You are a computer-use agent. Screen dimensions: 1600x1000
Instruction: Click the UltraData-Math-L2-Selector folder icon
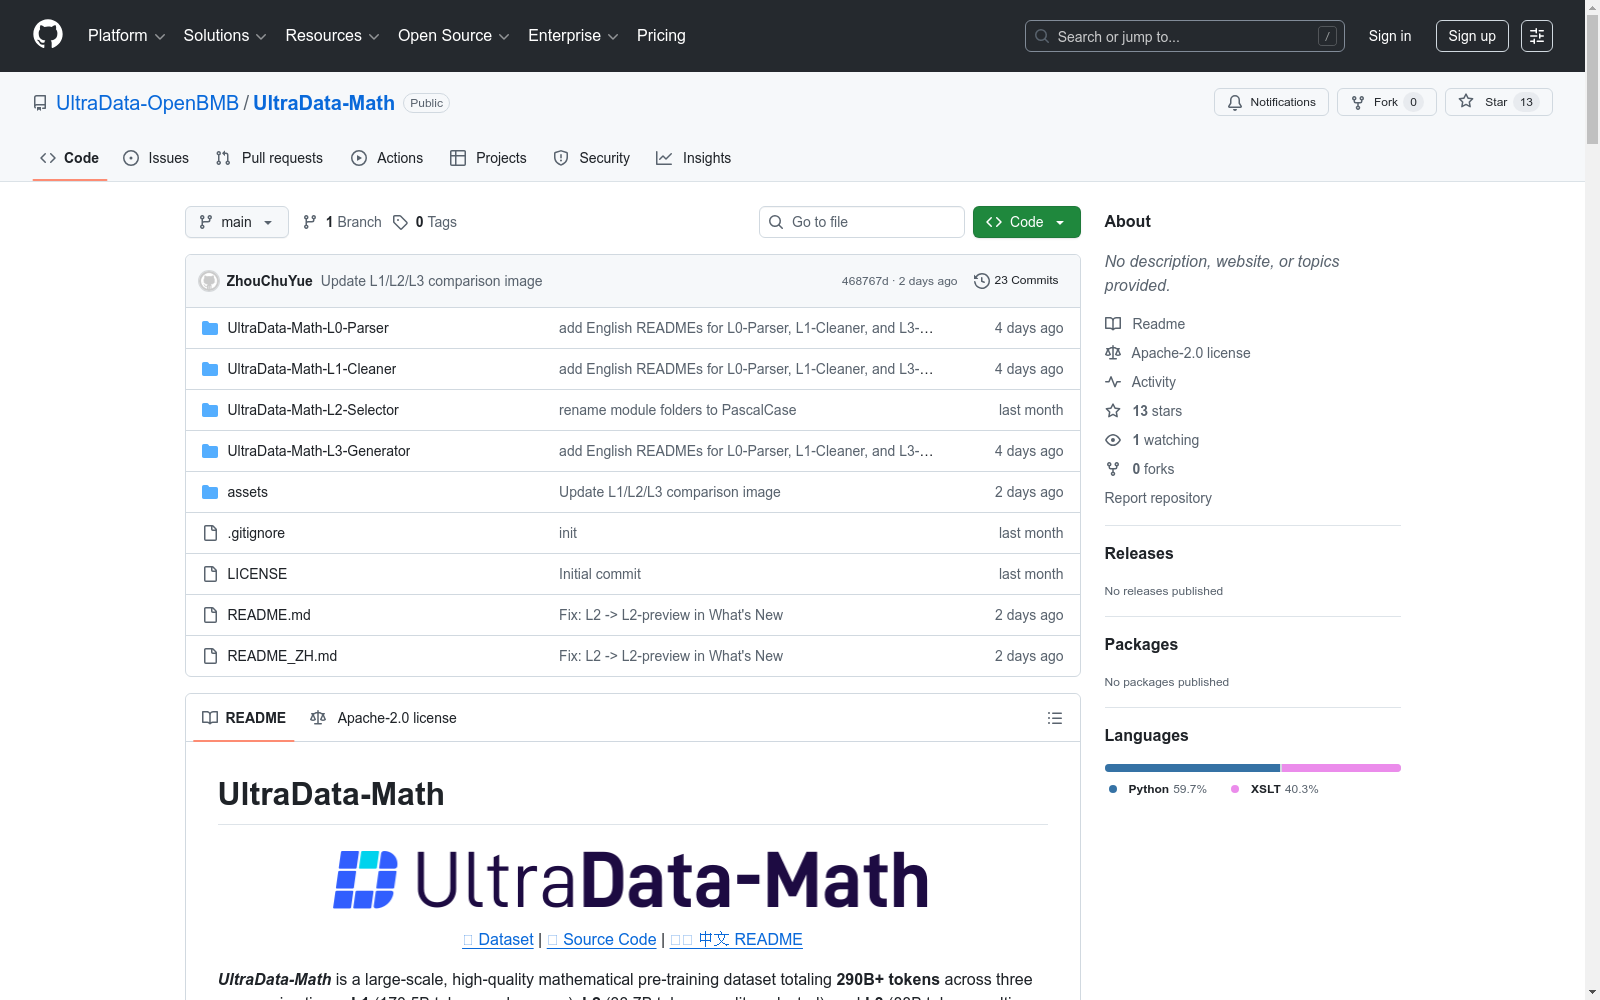pos(210,410)
